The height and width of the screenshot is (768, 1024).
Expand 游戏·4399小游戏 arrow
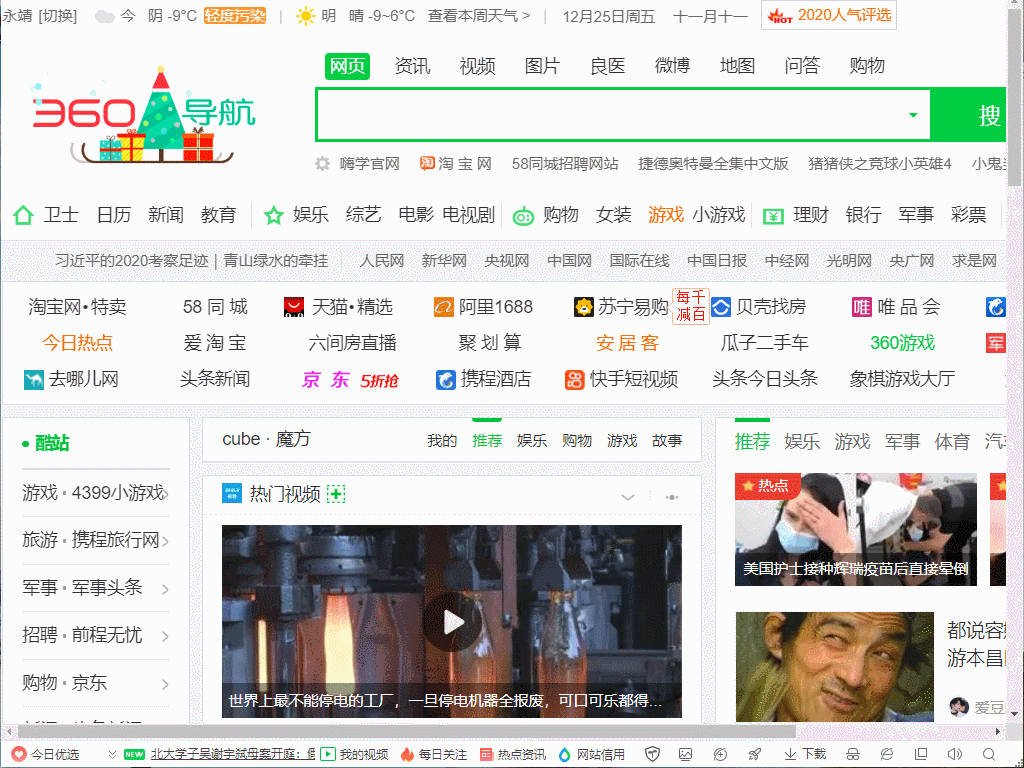165,494
